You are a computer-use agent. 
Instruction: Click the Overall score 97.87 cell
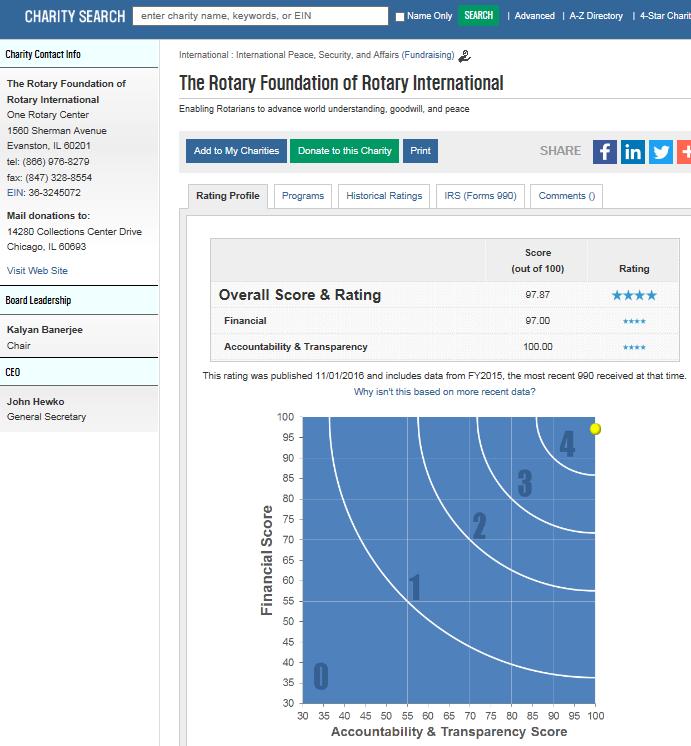(537, 295)
